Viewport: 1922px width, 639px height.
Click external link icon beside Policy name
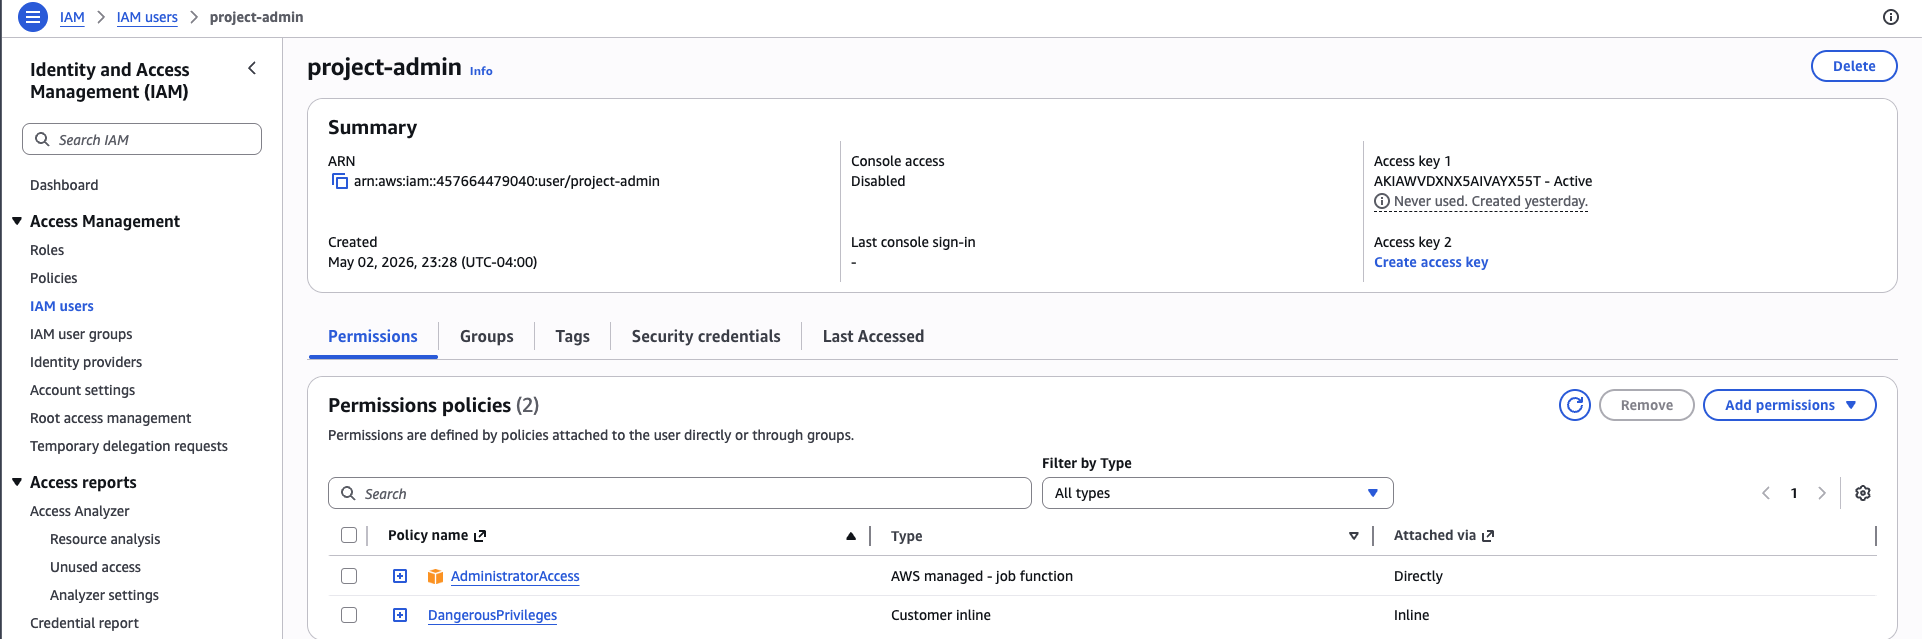pos(480,536)
